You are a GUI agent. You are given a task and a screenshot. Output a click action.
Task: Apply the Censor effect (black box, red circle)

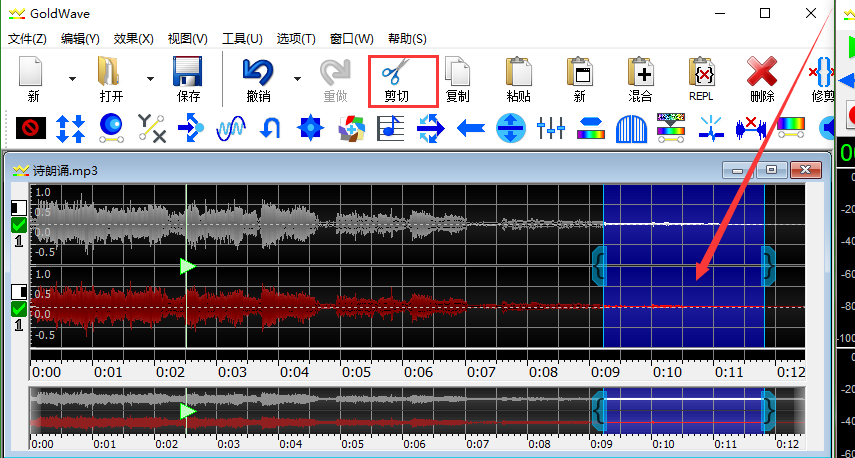tap(31, 128)
